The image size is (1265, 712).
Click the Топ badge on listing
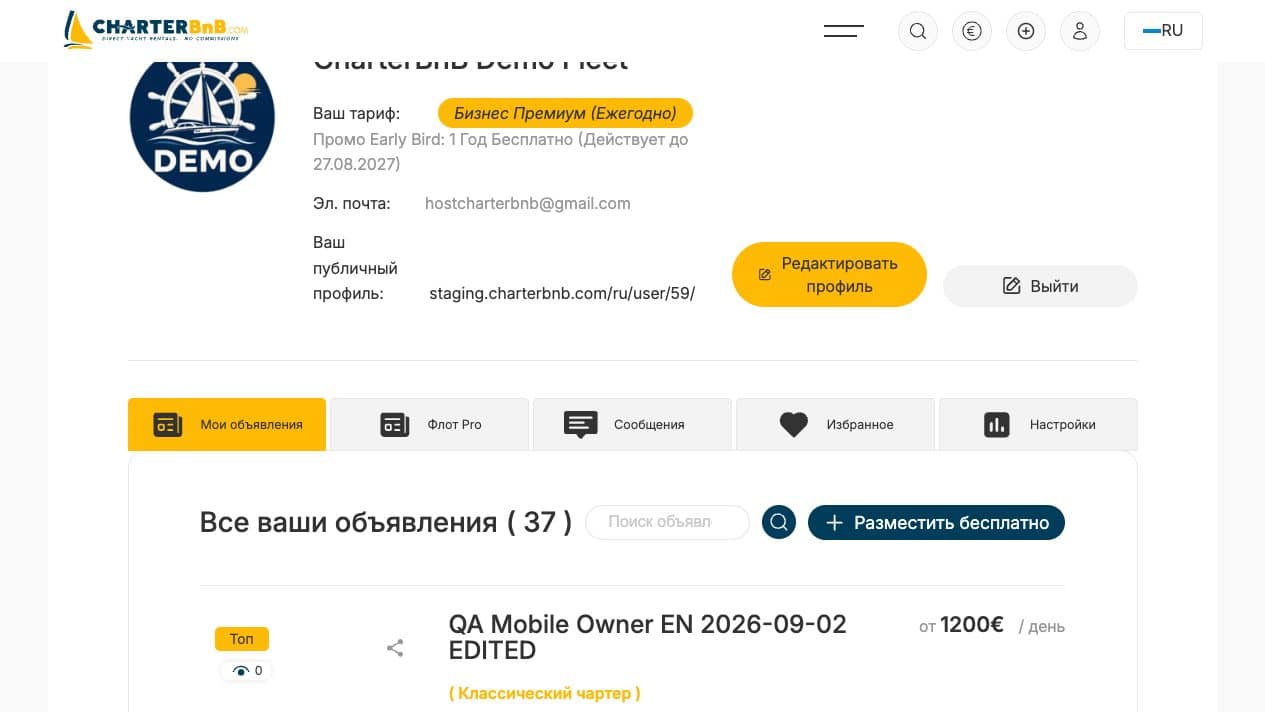pos(242,639)
